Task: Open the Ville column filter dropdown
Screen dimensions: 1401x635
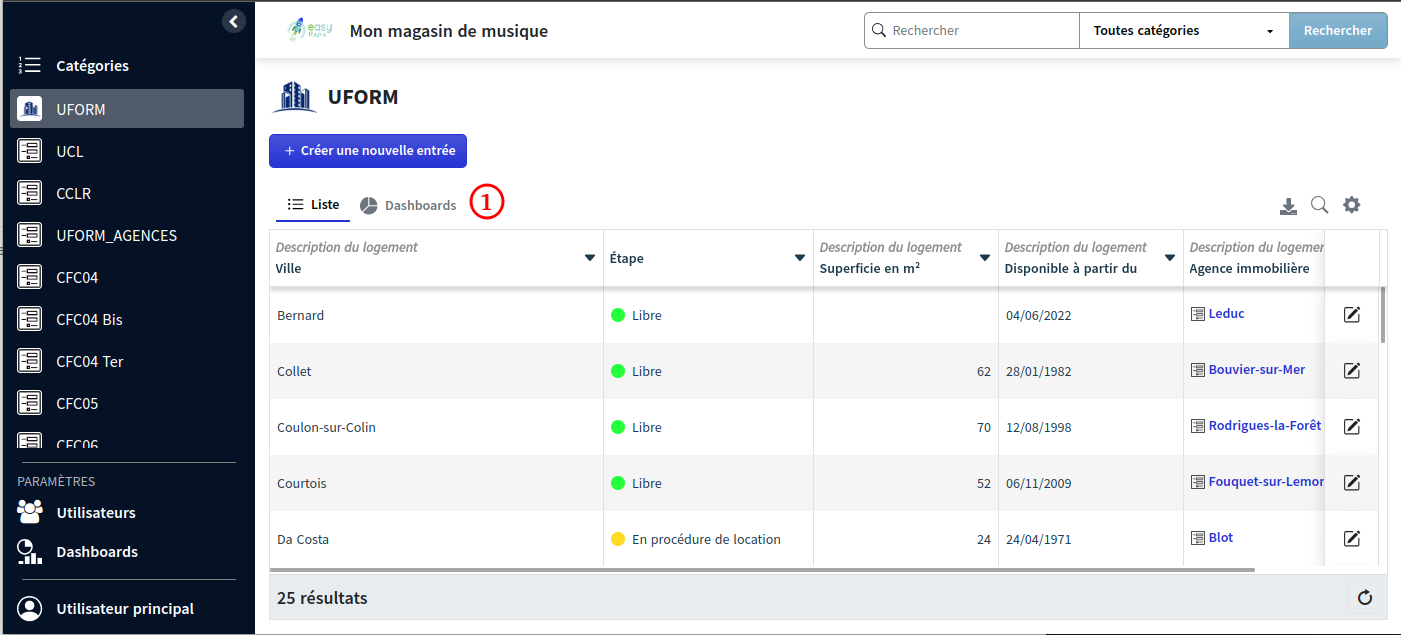Action: [x=589, y=257]
